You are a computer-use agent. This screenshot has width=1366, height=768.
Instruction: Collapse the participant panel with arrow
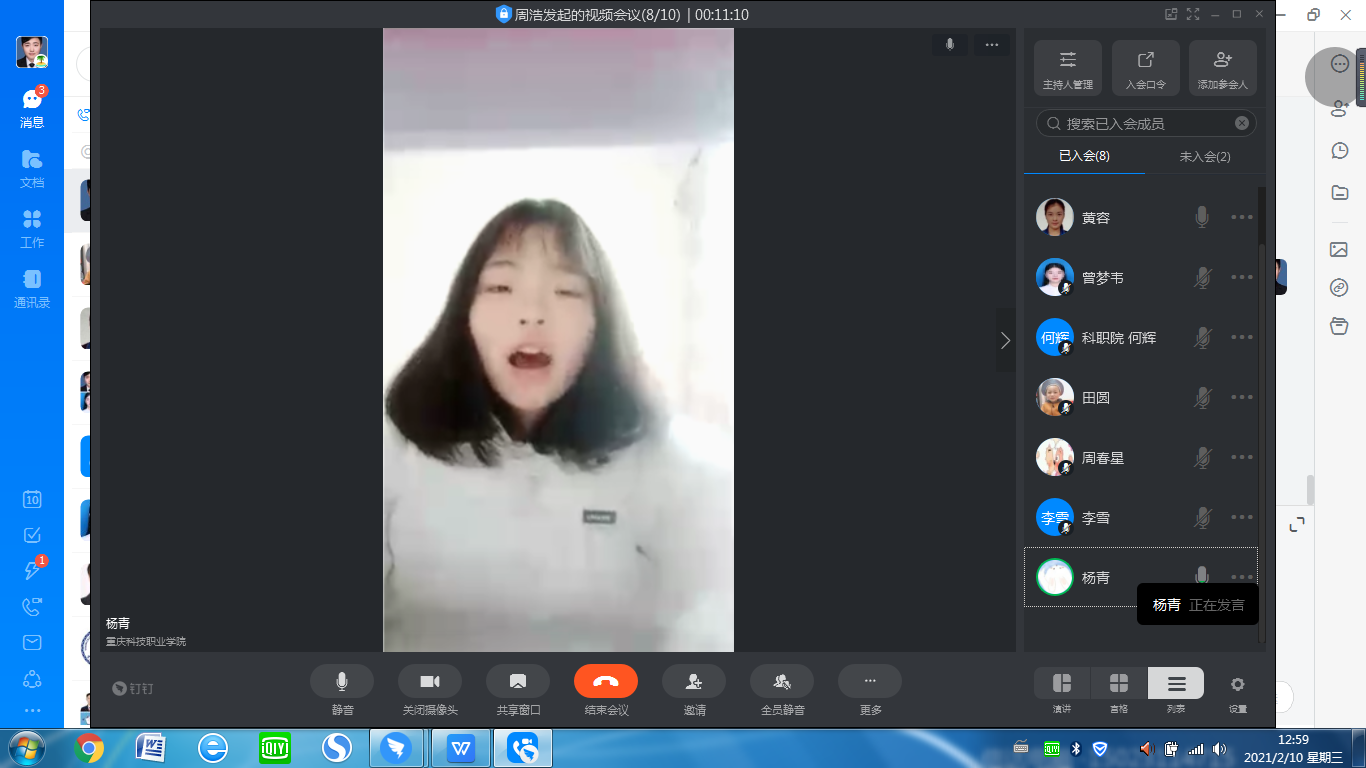pos(1005,340)
